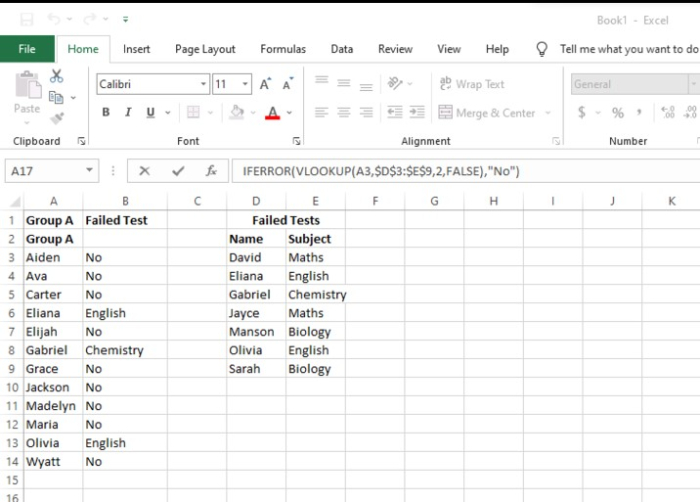Open the File tab
This screenshot has height=502, width=700.
click(x=27, y=49)
